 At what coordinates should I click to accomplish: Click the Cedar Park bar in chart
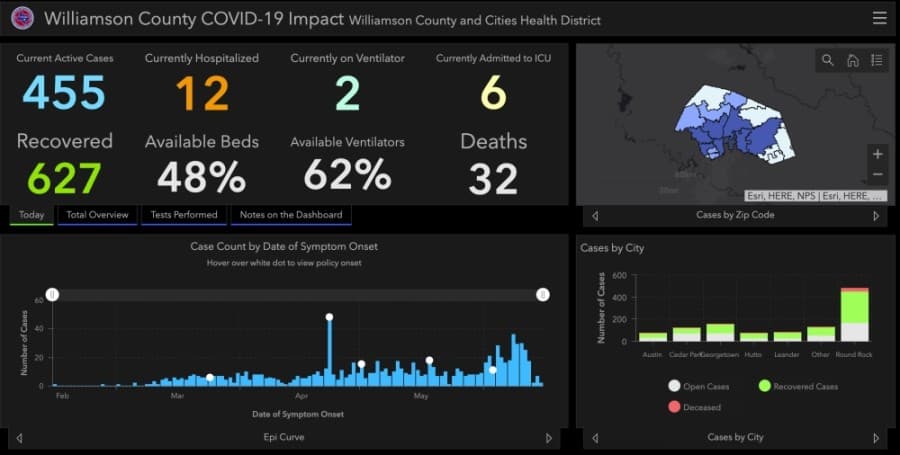(x=686, y=335)
